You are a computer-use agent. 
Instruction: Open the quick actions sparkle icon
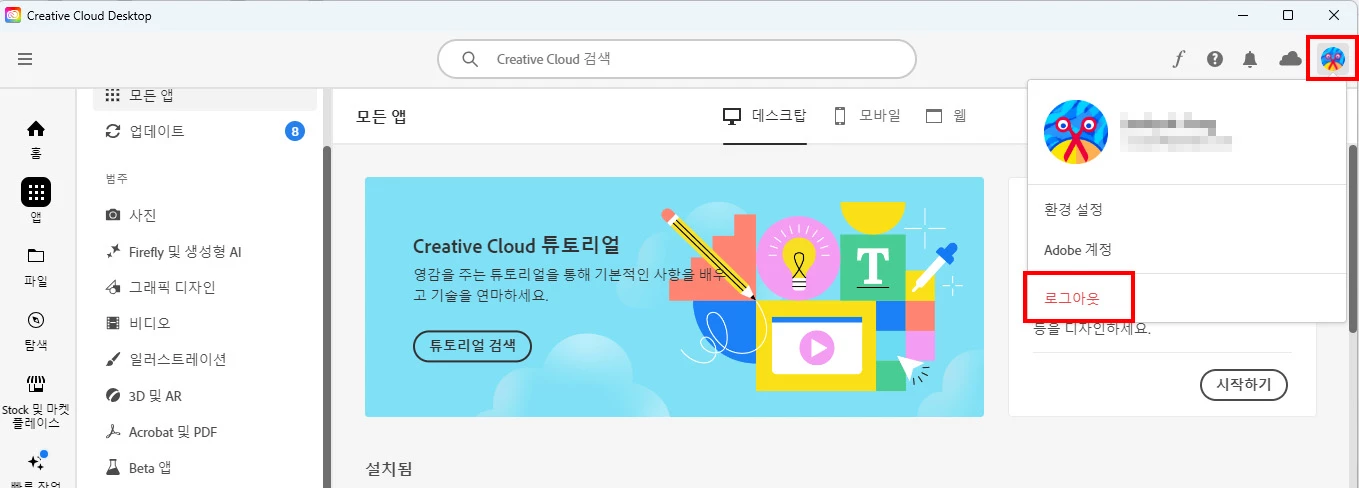coord(36,462)
